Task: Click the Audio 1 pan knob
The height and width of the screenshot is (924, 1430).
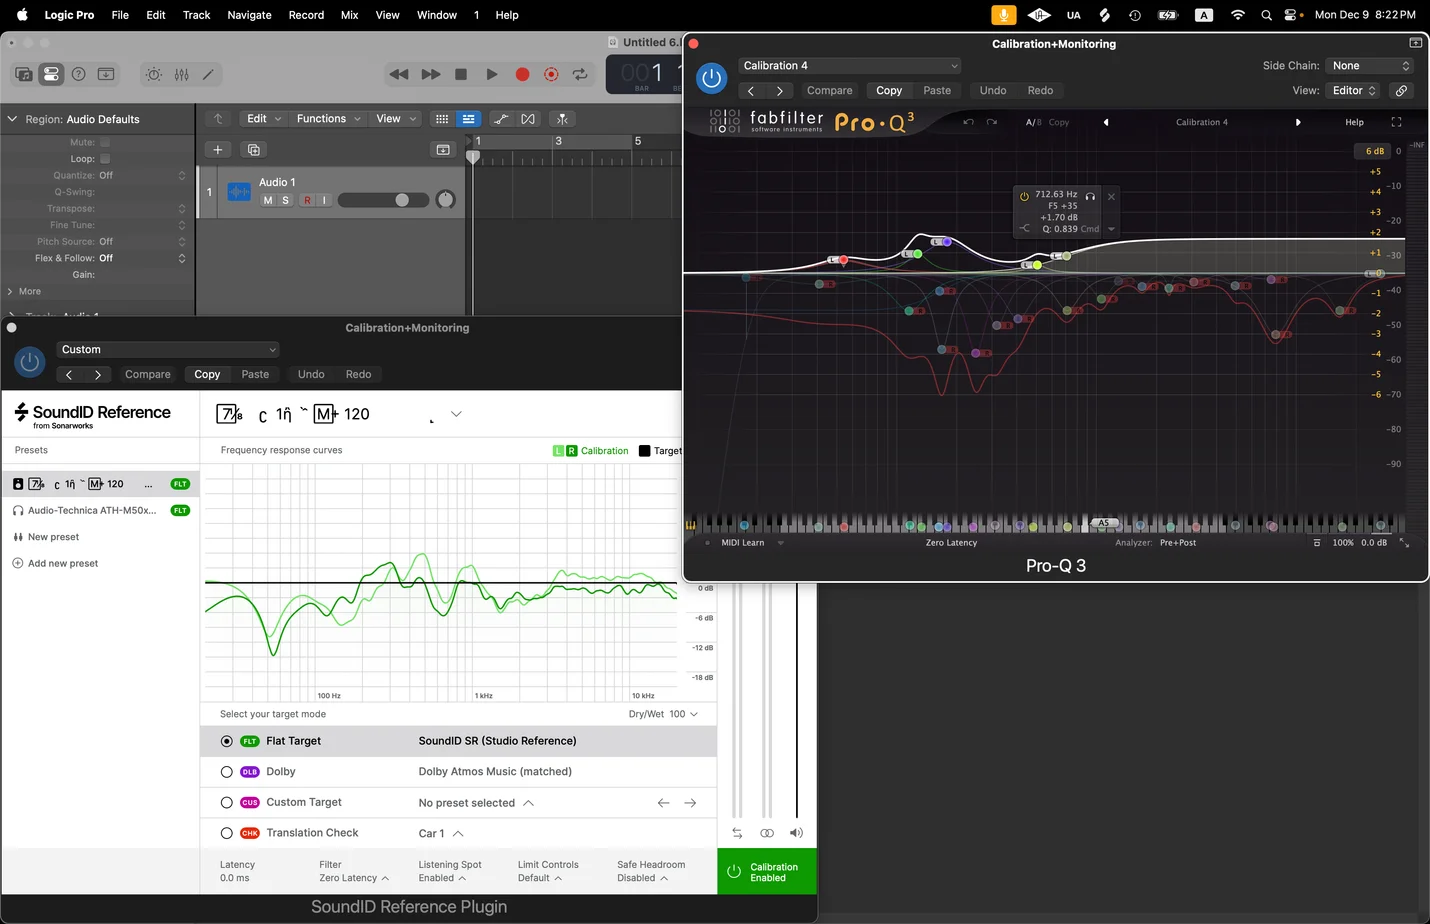Action: point(446,200)
